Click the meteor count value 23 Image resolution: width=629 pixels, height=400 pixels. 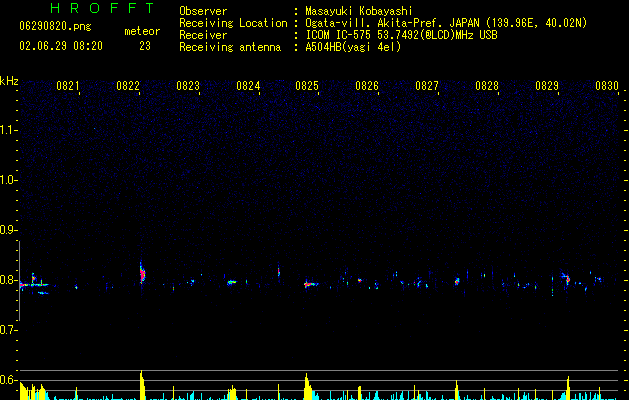tap(145, 46)
